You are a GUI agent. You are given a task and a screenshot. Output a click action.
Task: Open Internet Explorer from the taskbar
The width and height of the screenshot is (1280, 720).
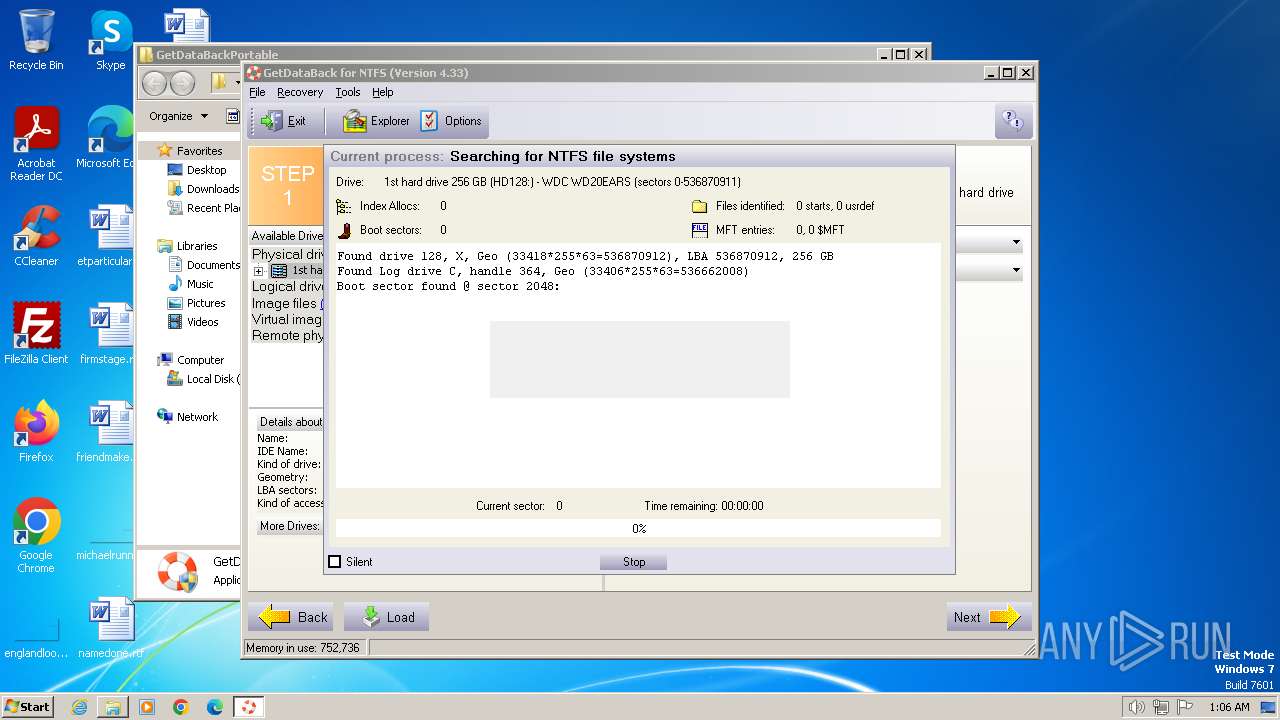[x=79, y=707]
